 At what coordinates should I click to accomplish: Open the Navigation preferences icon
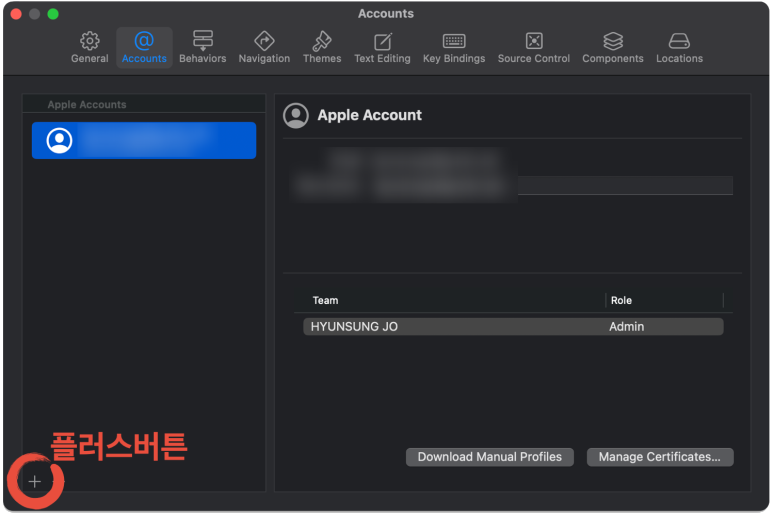pos(264,41)
